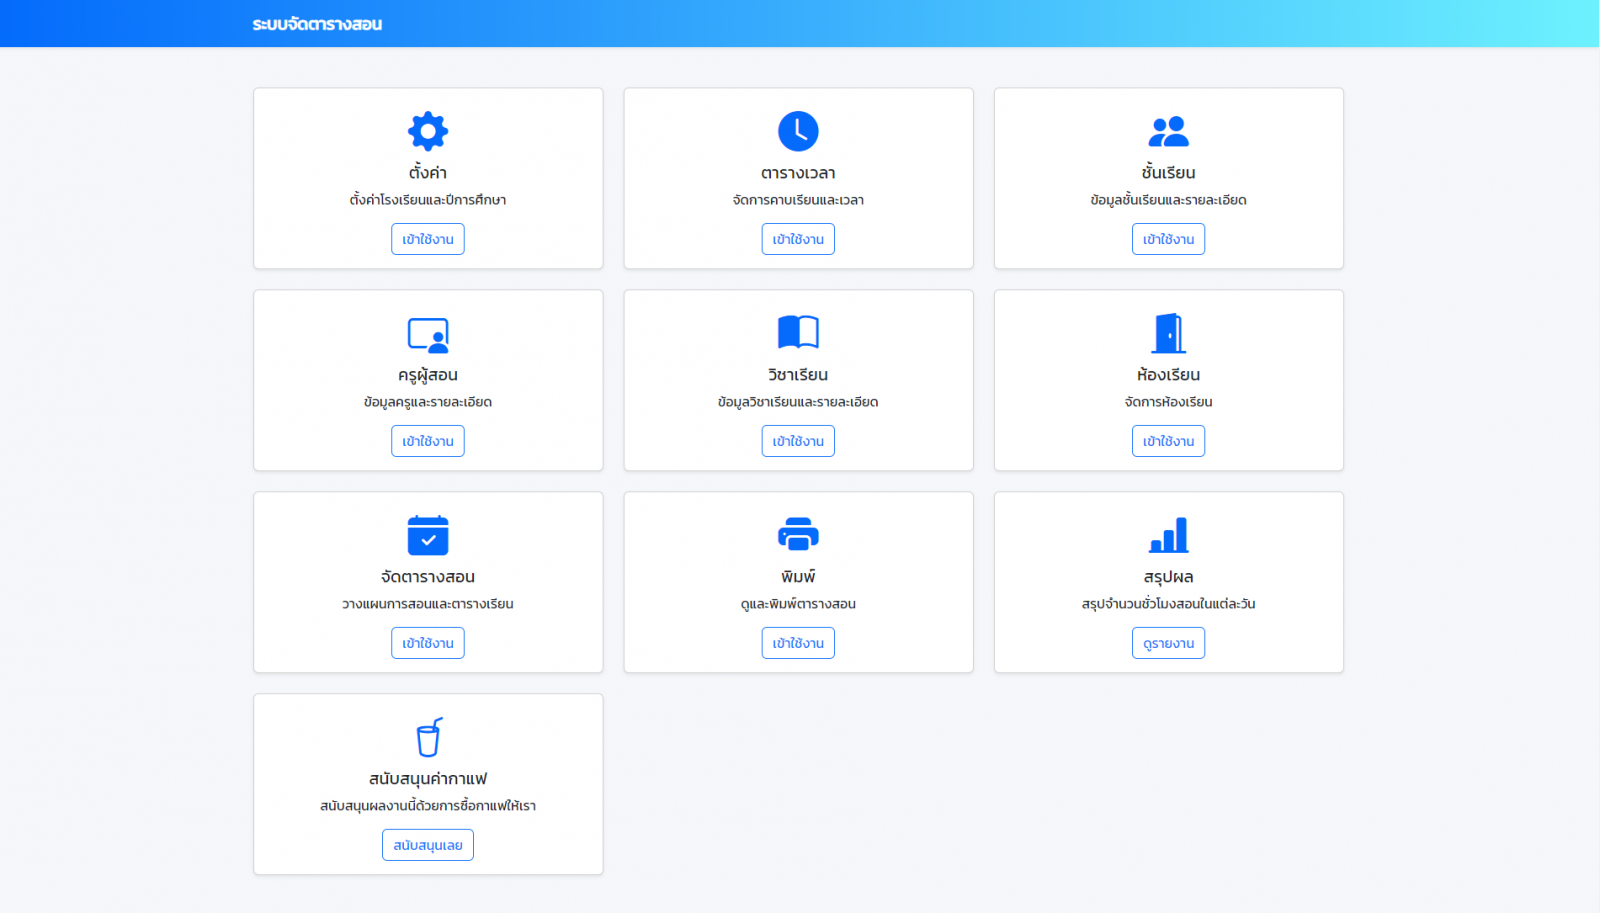Click the text ตั้งค่าโรงเรียนและปีการศึกษา
Viewport: 1600px width, 913px height.
pos(428,200)
